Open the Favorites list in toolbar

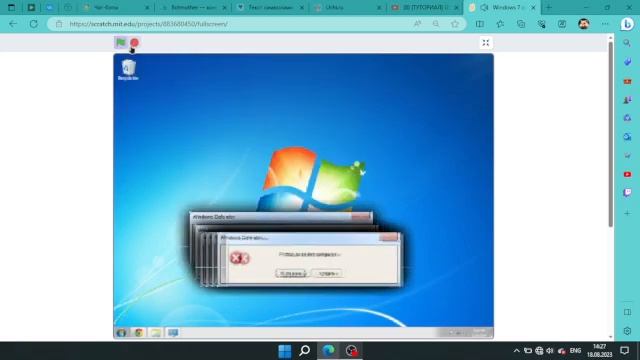click(x=500, y=24)
